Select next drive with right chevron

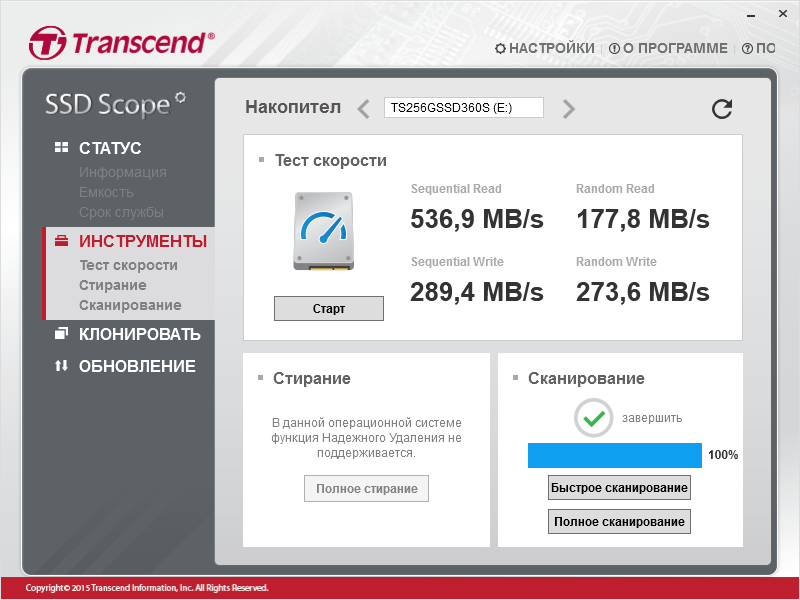pos(568,109)
